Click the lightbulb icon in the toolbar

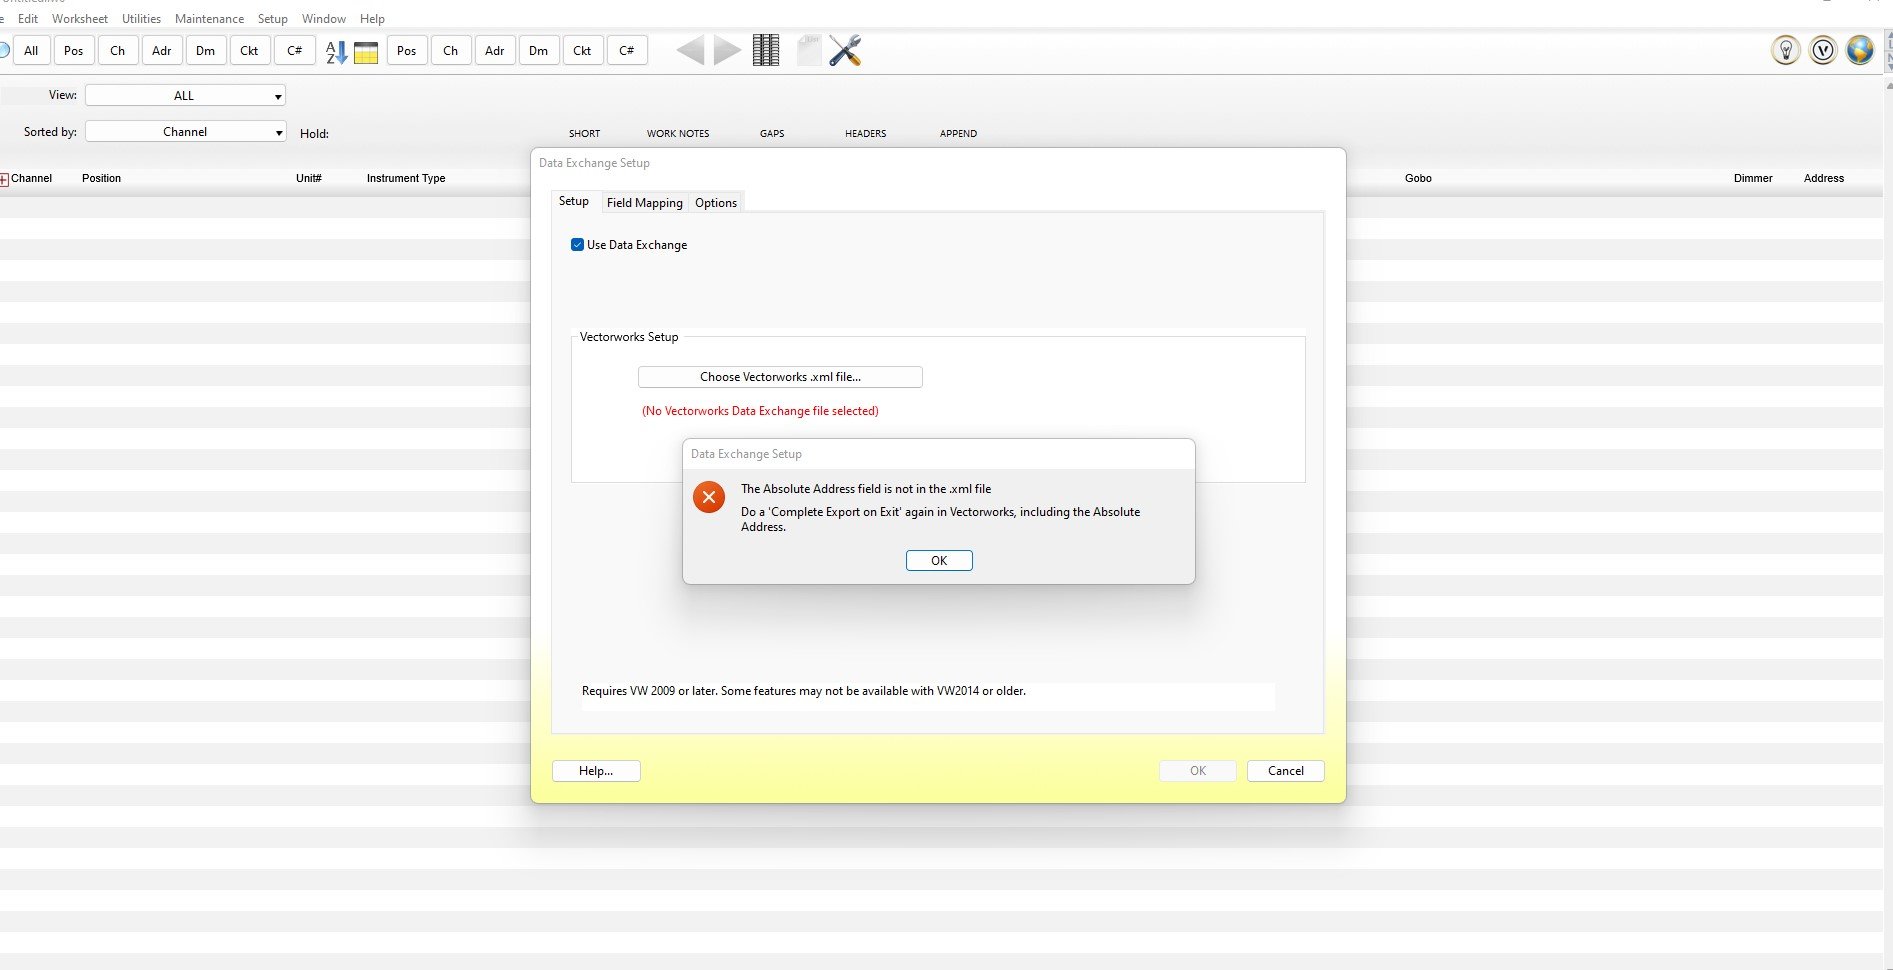point(1785,50)
